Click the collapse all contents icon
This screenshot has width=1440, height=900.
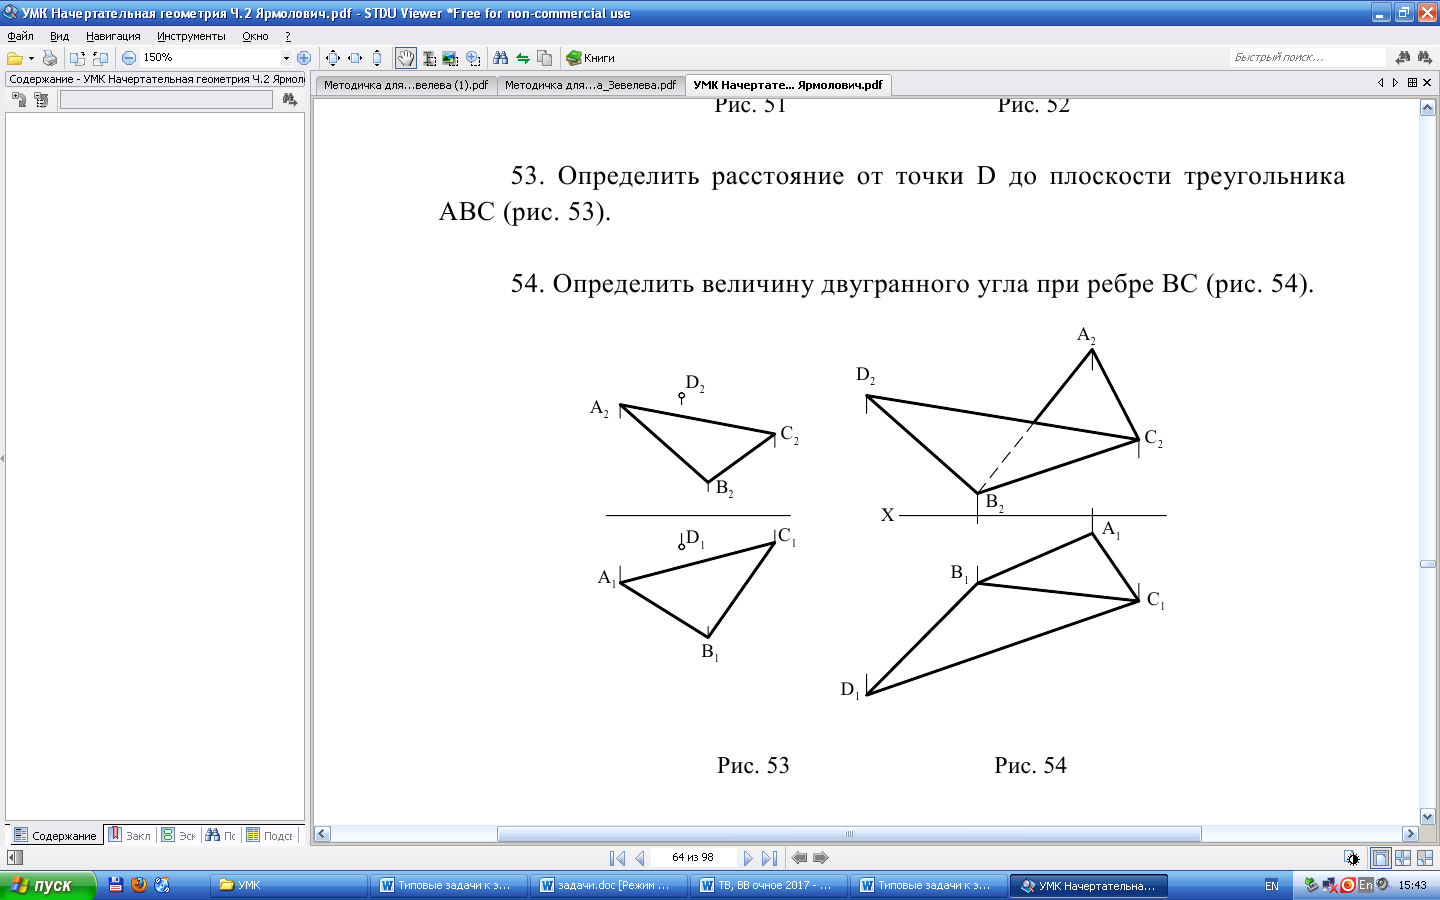[x=41, y=99]
